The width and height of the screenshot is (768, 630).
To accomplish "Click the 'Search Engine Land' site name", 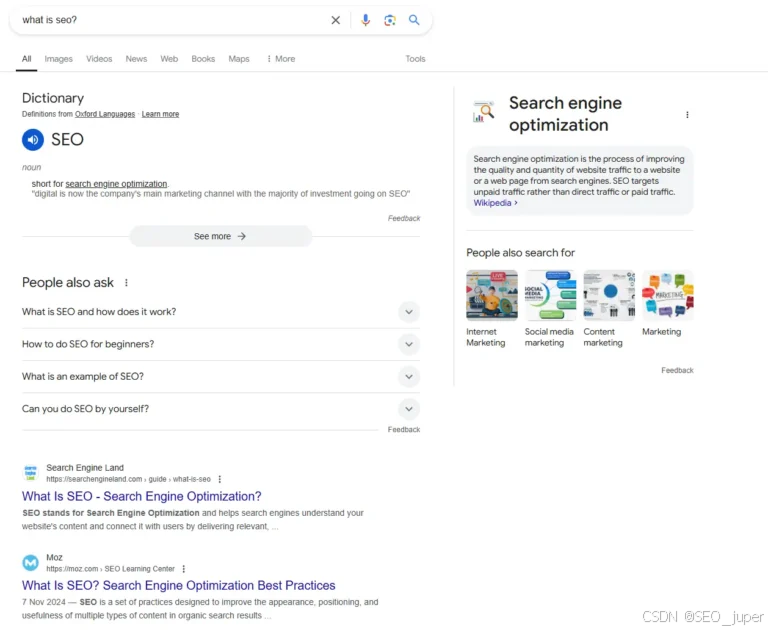I will pos(85,468).
